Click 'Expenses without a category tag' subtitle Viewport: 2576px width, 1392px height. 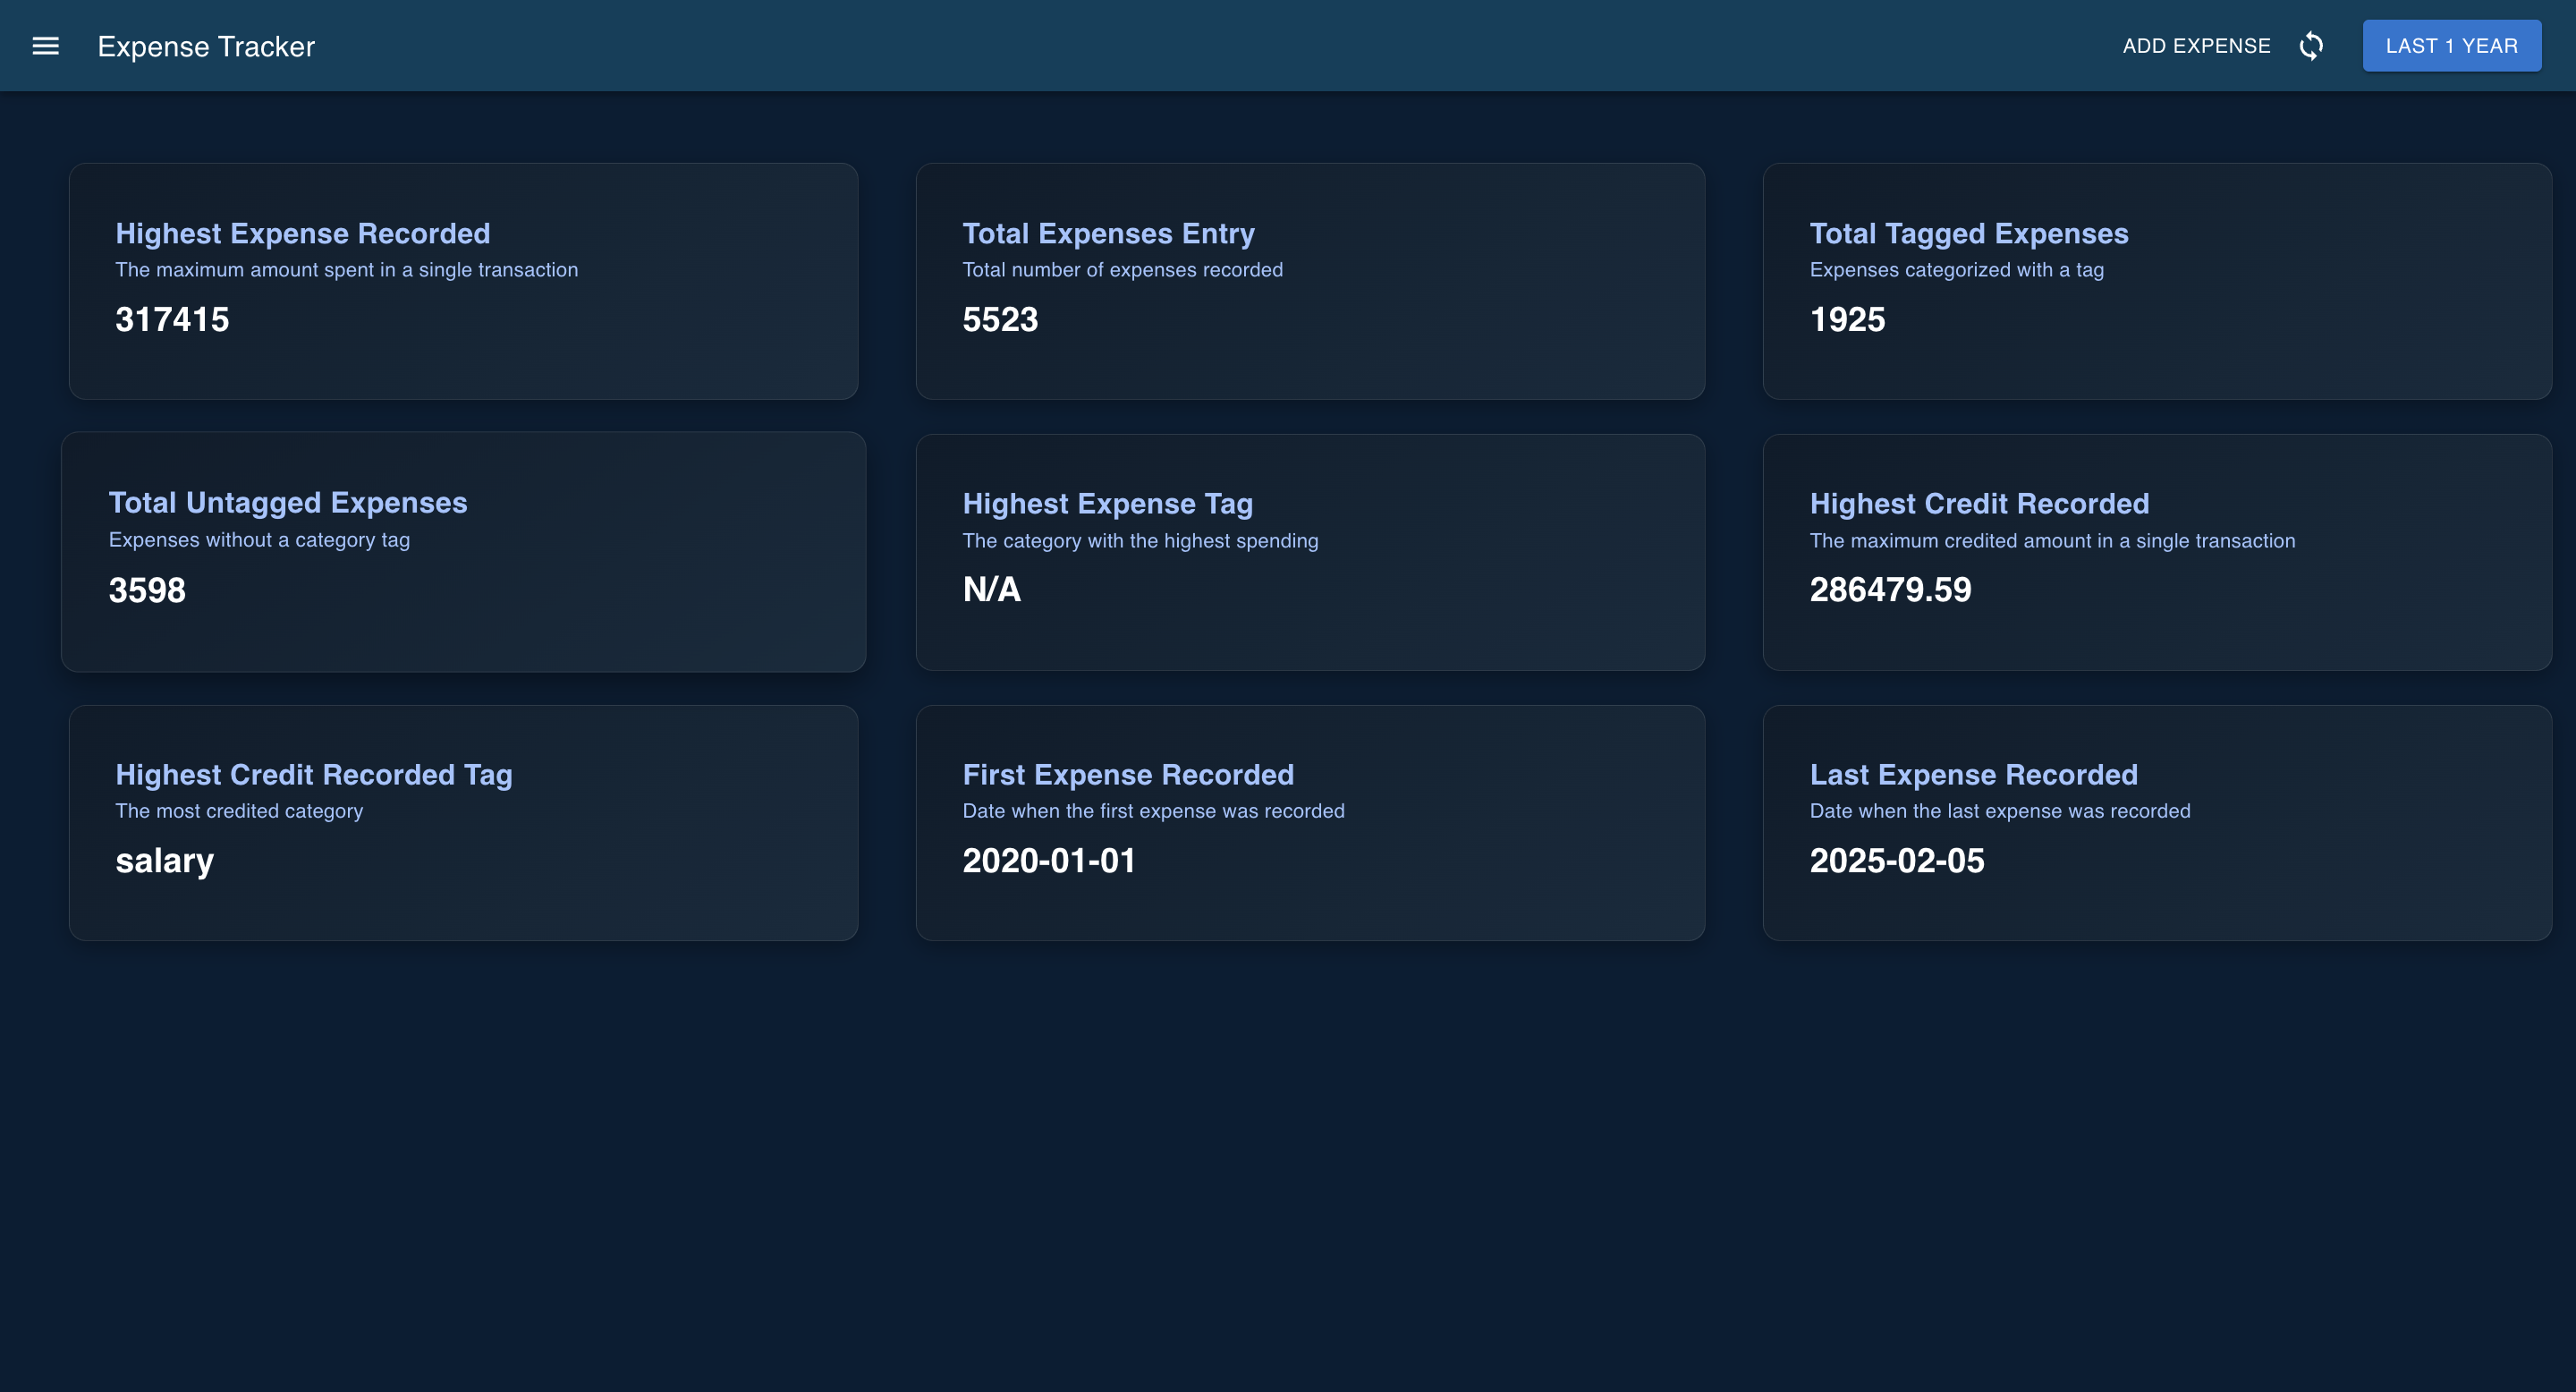pos(259,540)
